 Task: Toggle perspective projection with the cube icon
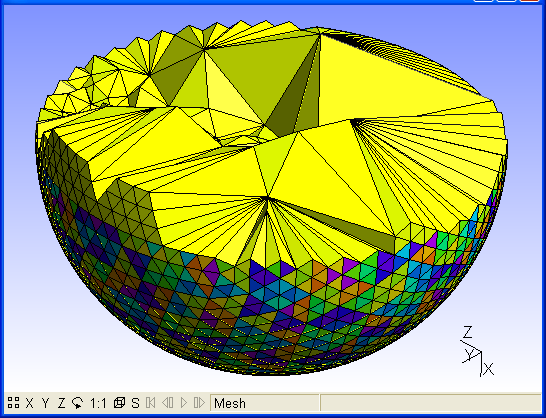coord(119,403)
